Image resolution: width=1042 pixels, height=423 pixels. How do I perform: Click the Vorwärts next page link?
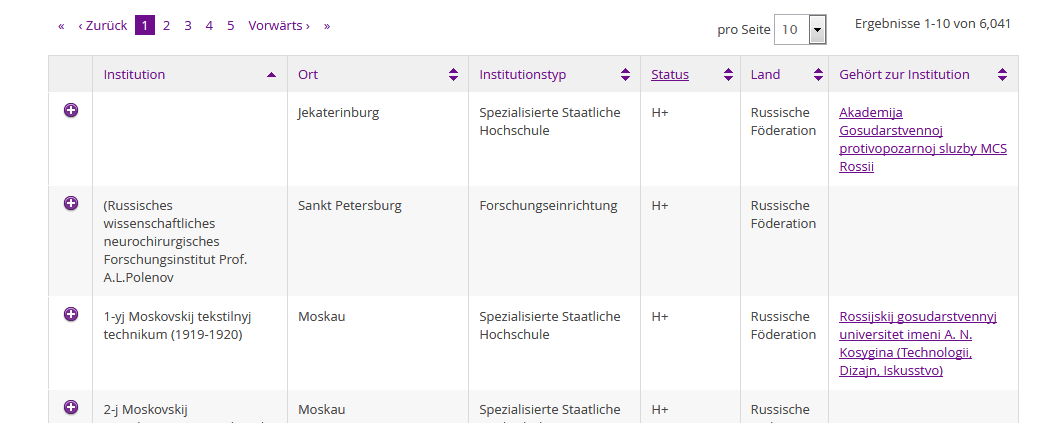point(279,26)
